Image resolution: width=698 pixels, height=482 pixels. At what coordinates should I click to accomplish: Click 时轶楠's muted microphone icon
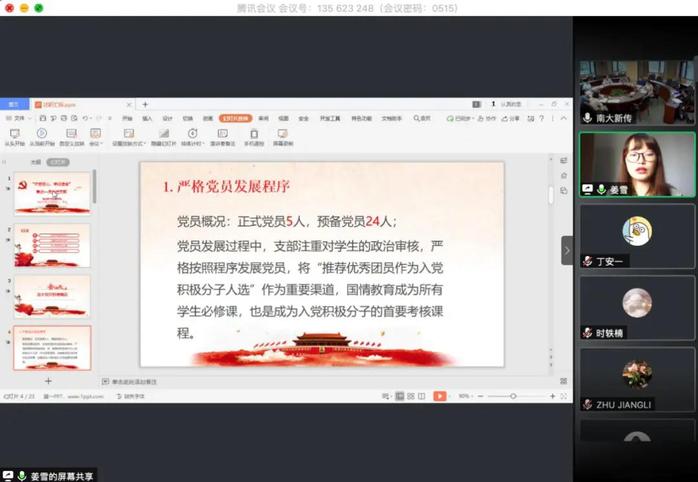coord(588,333)
